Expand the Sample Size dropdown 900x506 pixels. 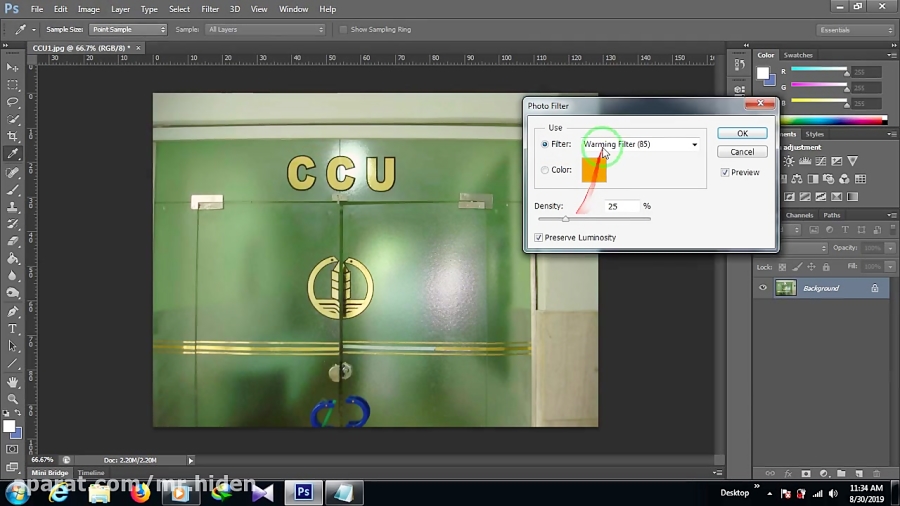(x=128, y=30)
